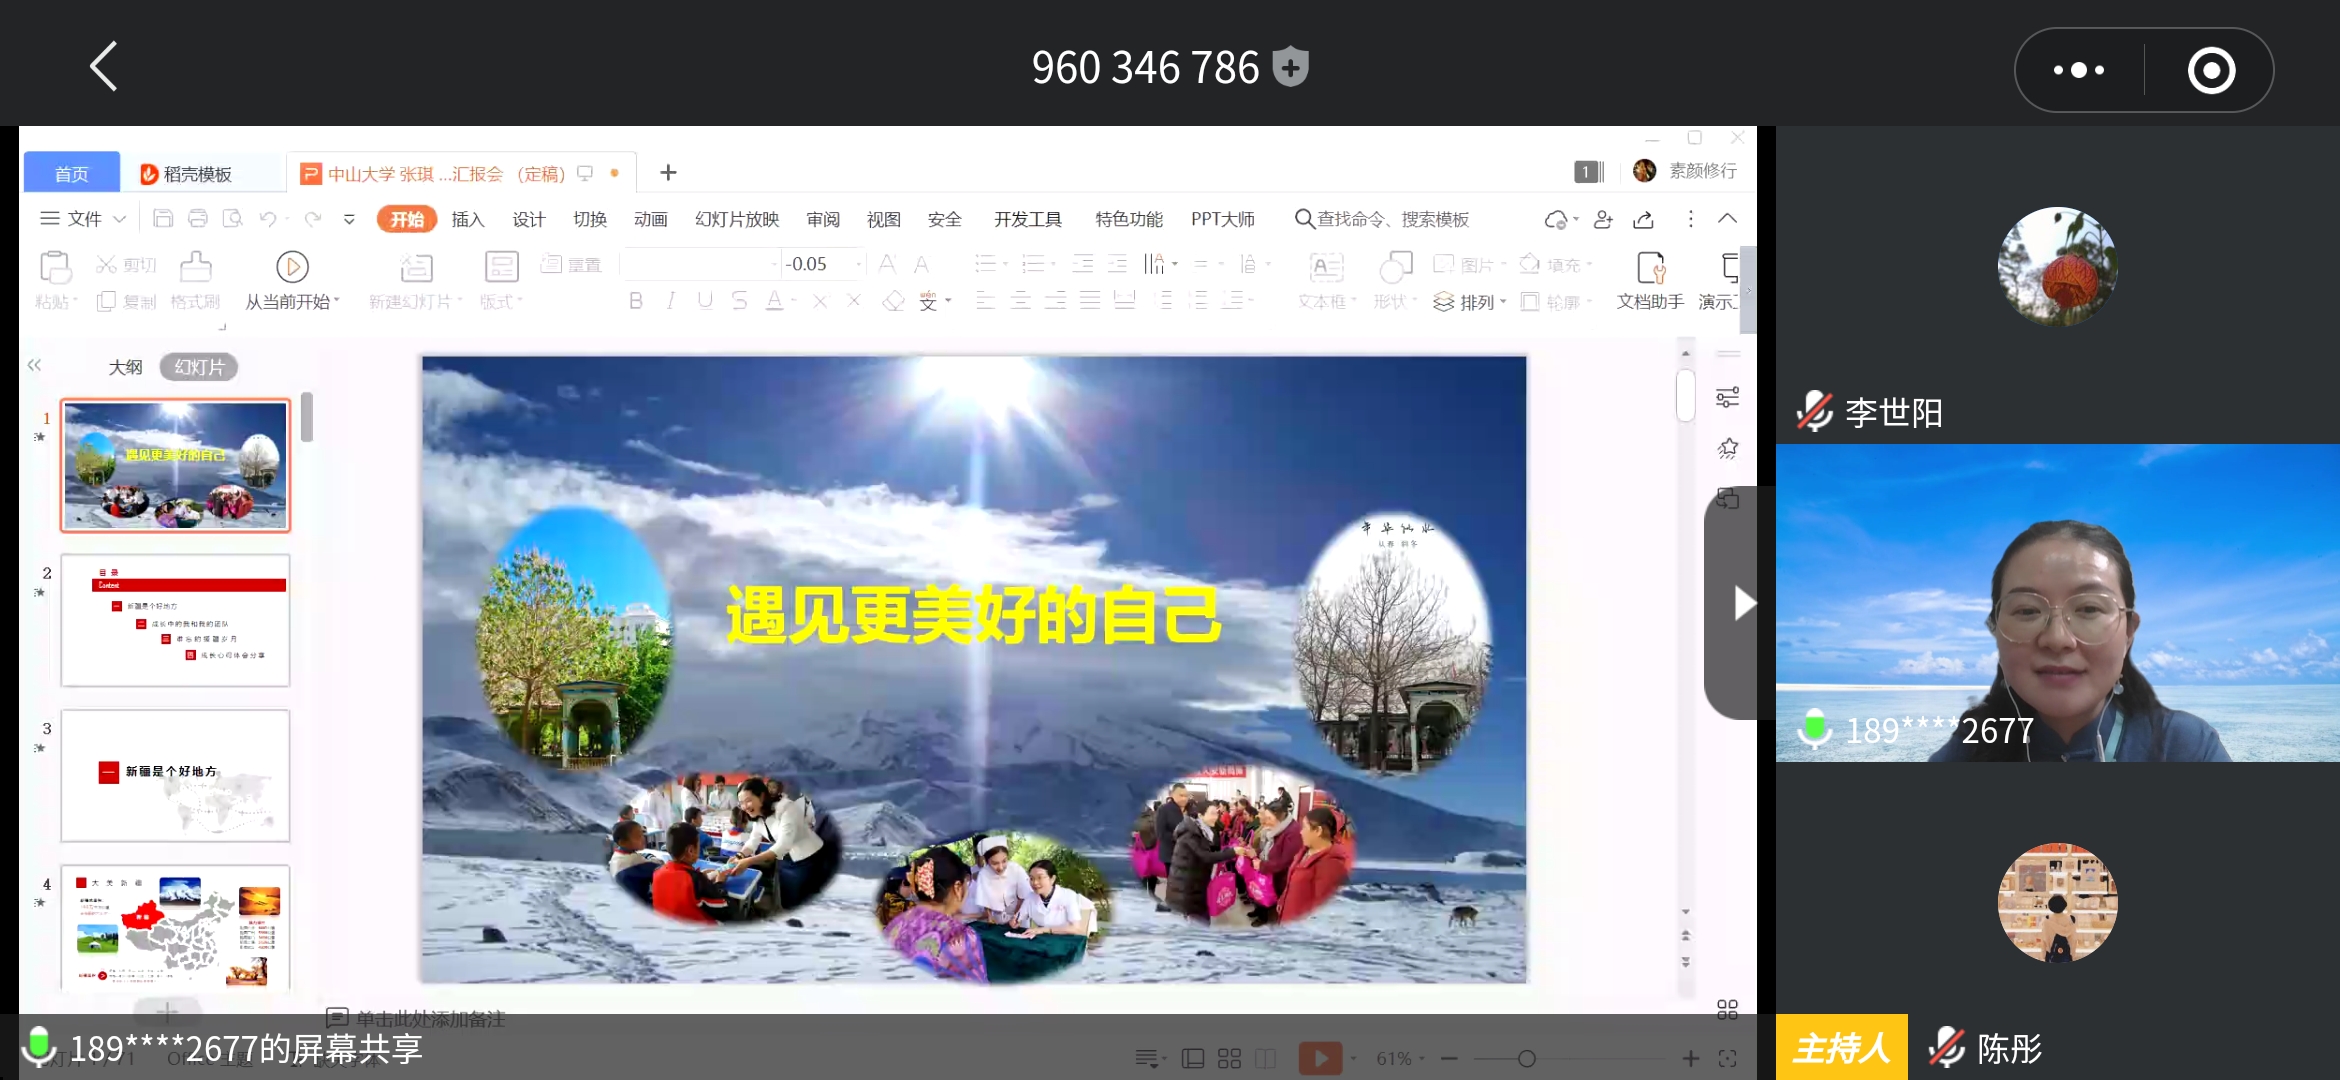This screenshot has height=1080, width=2340.
Task: Open the 设计 ribbon tab
Action: tap(528, 219)
